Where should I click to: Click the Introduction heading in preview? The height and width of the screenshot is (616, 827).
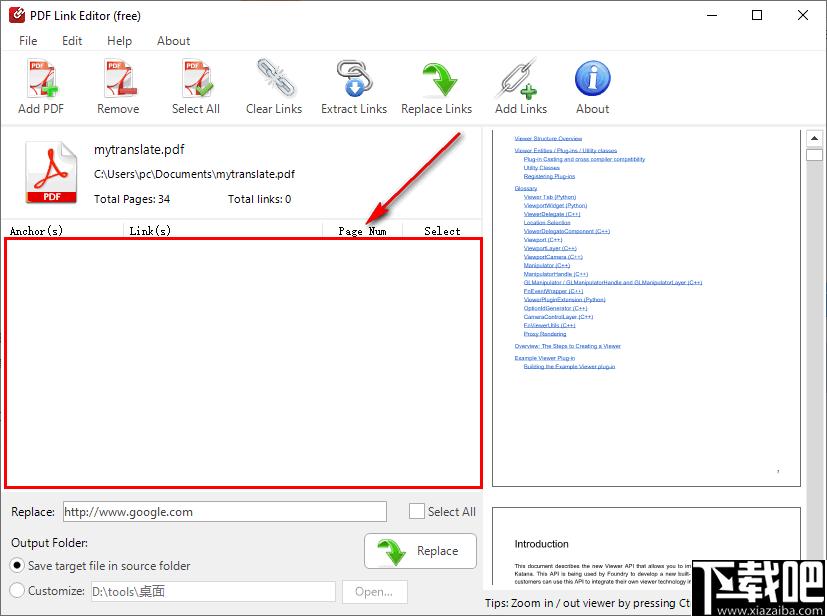[541, 544]
